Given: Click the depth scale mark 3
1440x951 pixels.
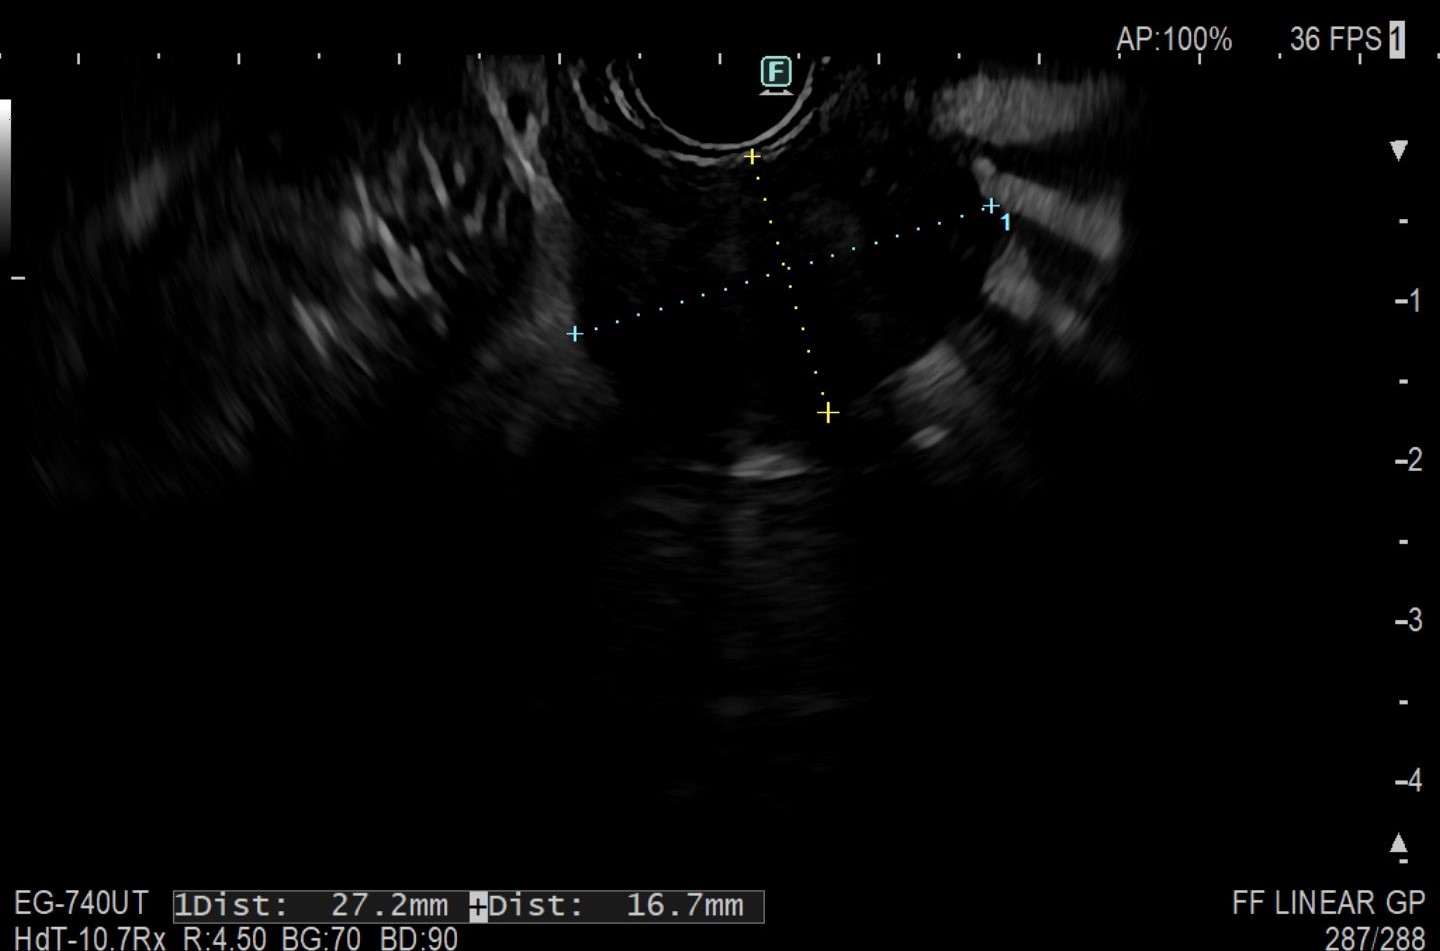Looking at the screenshot, I should pos(1408,620).
